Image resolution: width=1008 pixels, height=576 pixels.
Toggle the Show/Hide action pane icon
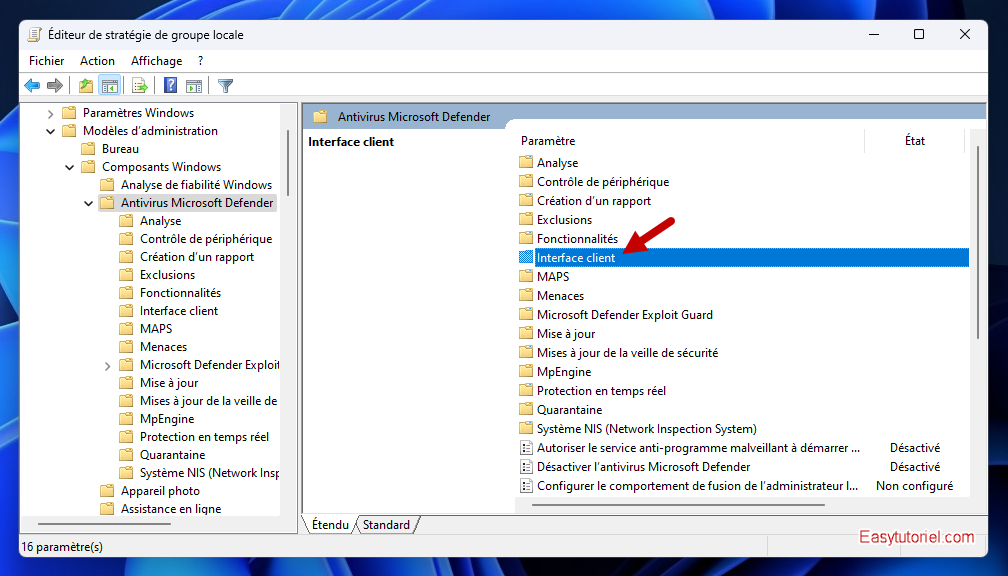(x=194, y=86)
